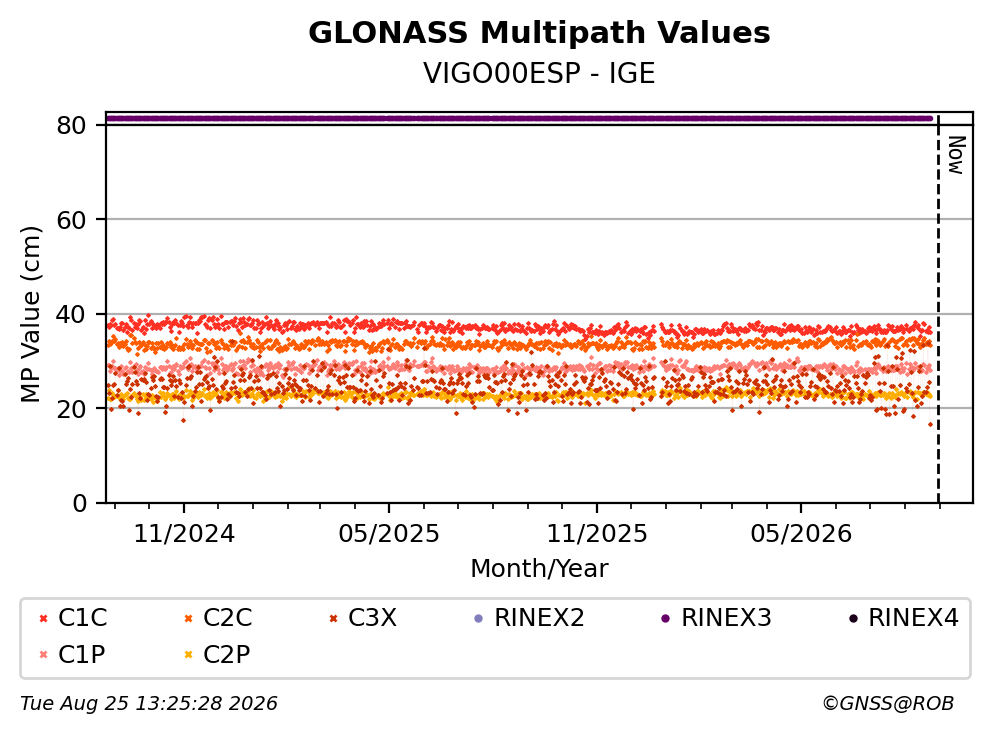Select the RINEX3 legend label
The image size is (993, 734).
[726, 617]
